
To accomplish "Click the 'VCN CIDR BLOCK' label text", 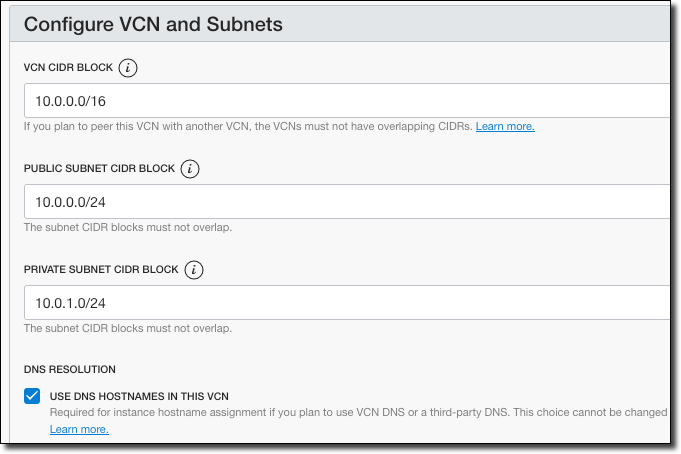I will pos(67,68).
